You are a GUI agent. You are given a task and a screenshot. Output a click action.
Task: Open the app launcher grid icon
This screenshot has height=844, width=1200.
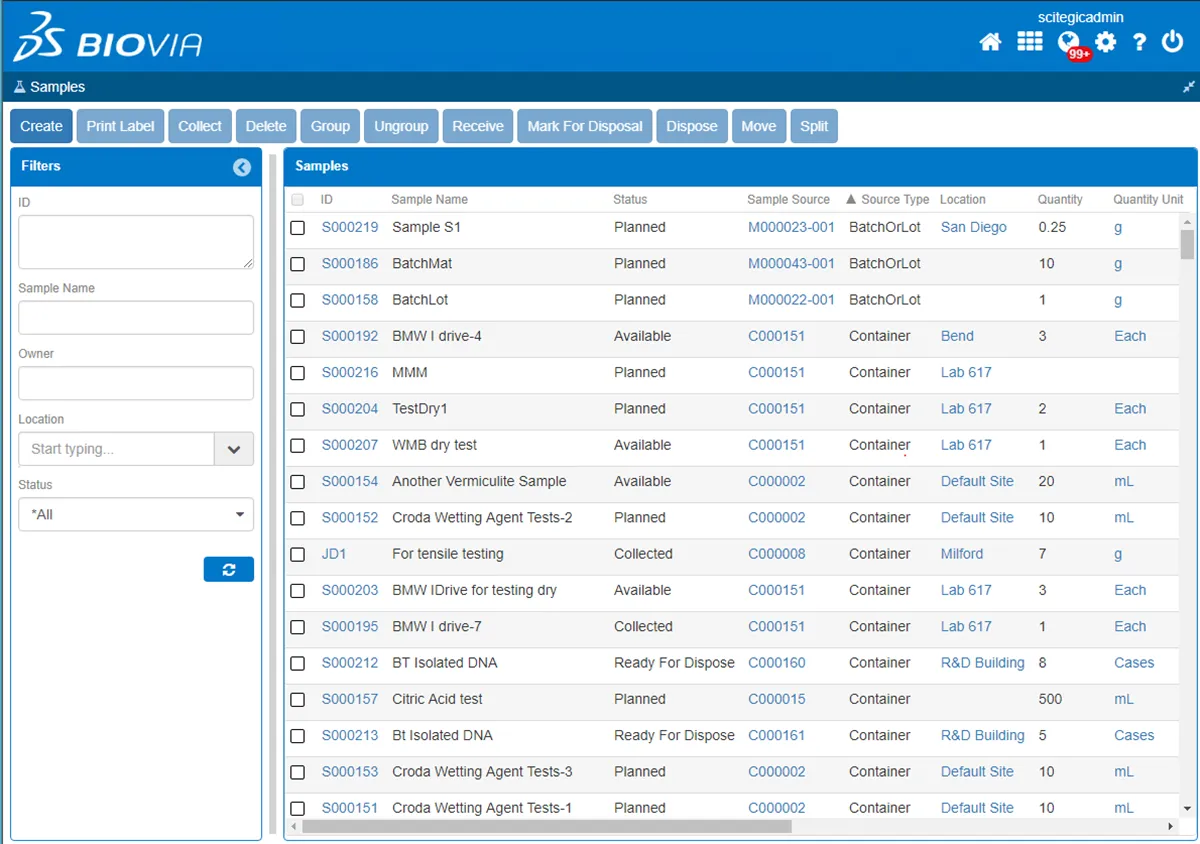(1030, 43)
